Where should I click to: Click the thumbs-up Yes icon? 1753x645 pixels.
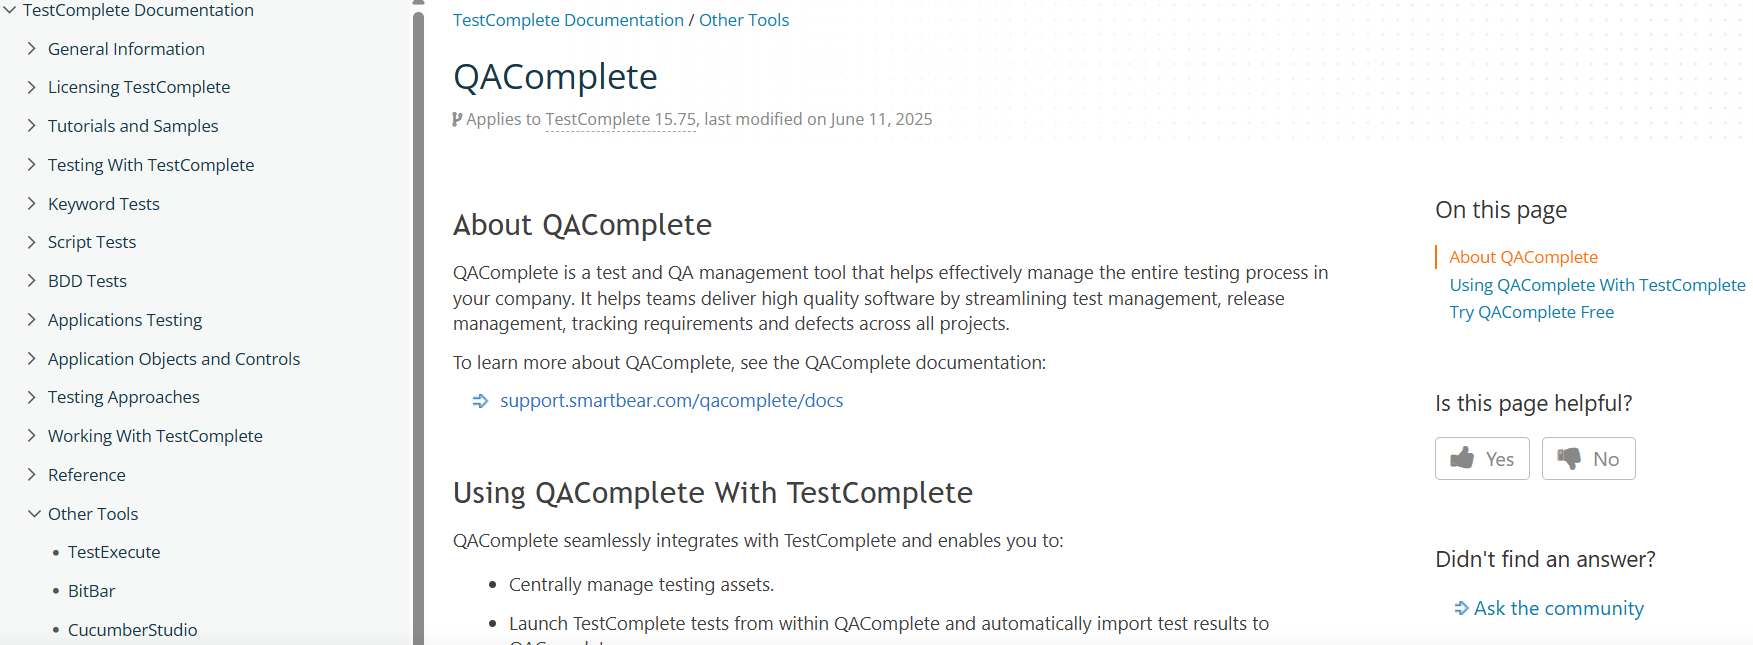point(1462,458)
